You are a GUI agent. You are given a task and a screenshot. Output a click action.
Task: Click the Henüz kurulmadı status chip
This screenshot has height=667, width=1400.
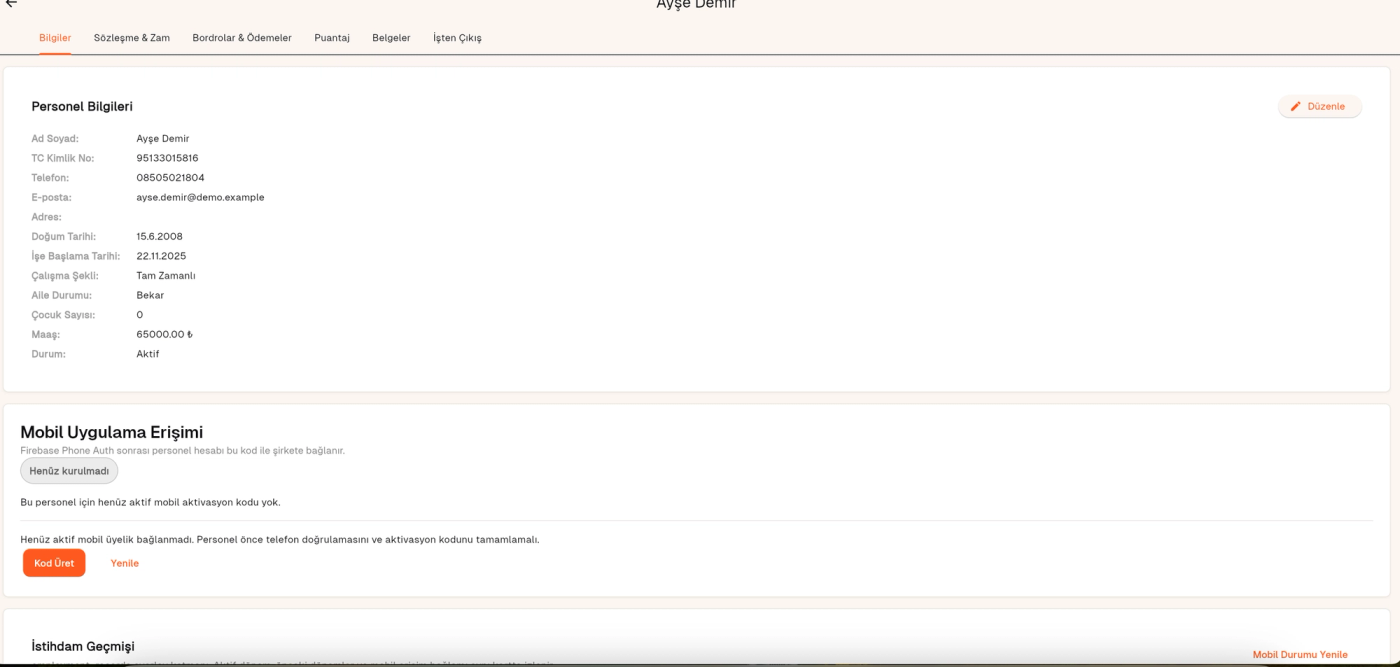[x=69, y=471]
